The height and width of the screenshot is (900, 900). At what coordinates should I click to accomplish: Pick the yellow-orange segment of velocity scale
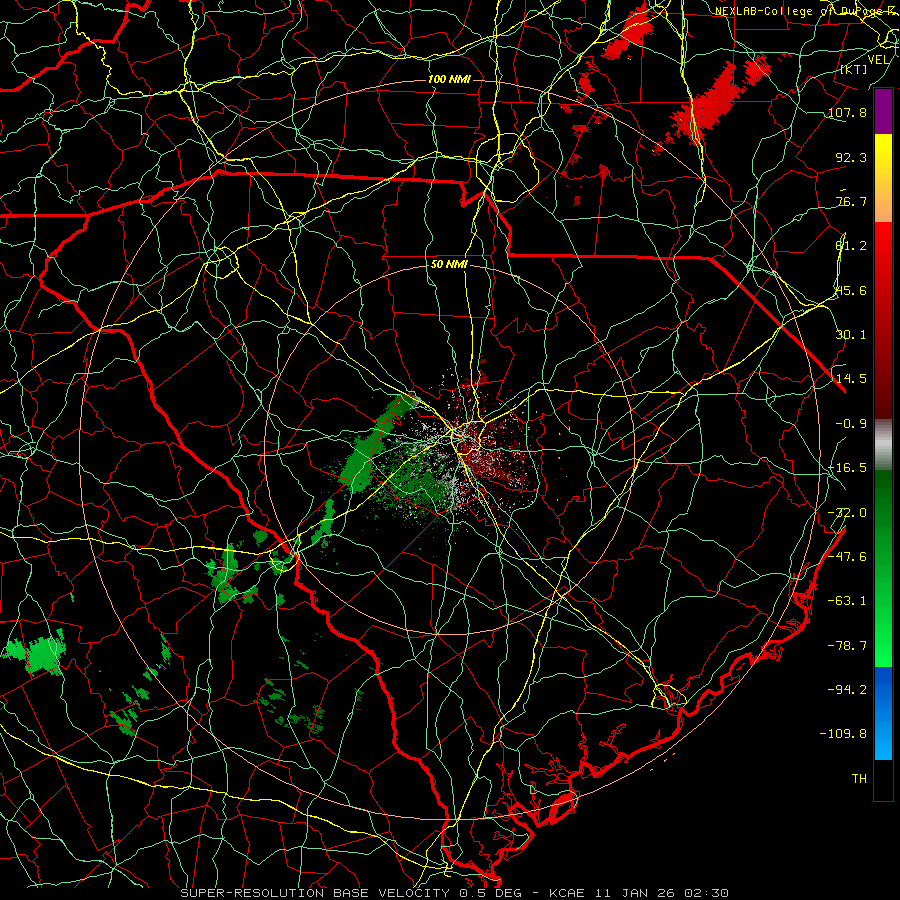[x=883, y=178]
